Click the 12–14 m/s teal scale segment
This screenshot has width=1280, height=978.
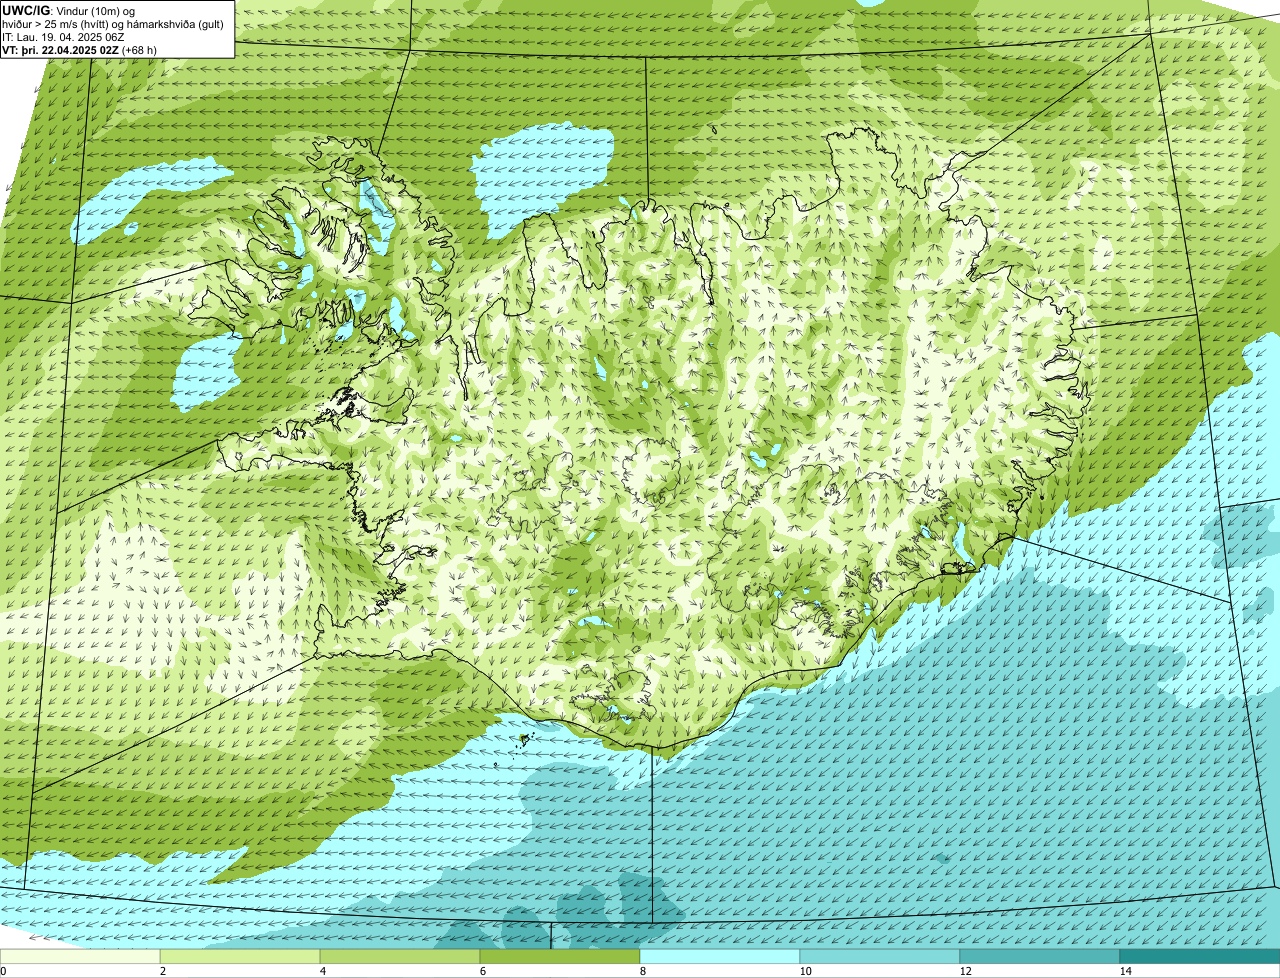click(x=1040, y=956)
